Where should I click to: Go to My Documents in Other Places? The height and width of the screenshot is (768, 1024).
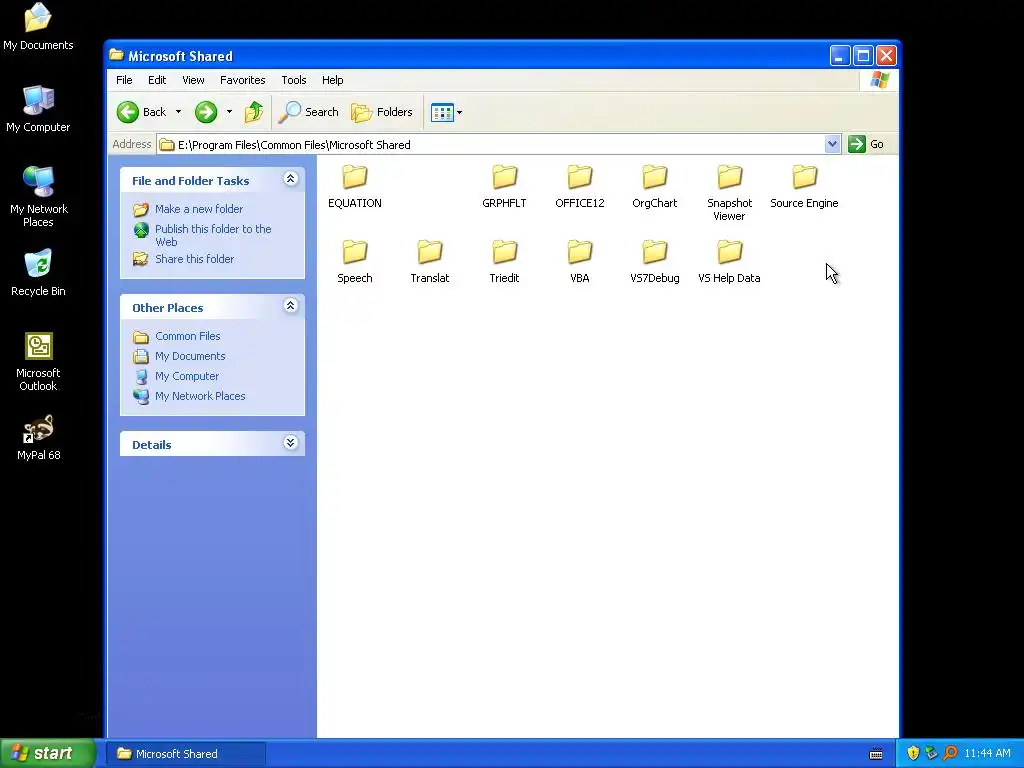coord(190,356)
